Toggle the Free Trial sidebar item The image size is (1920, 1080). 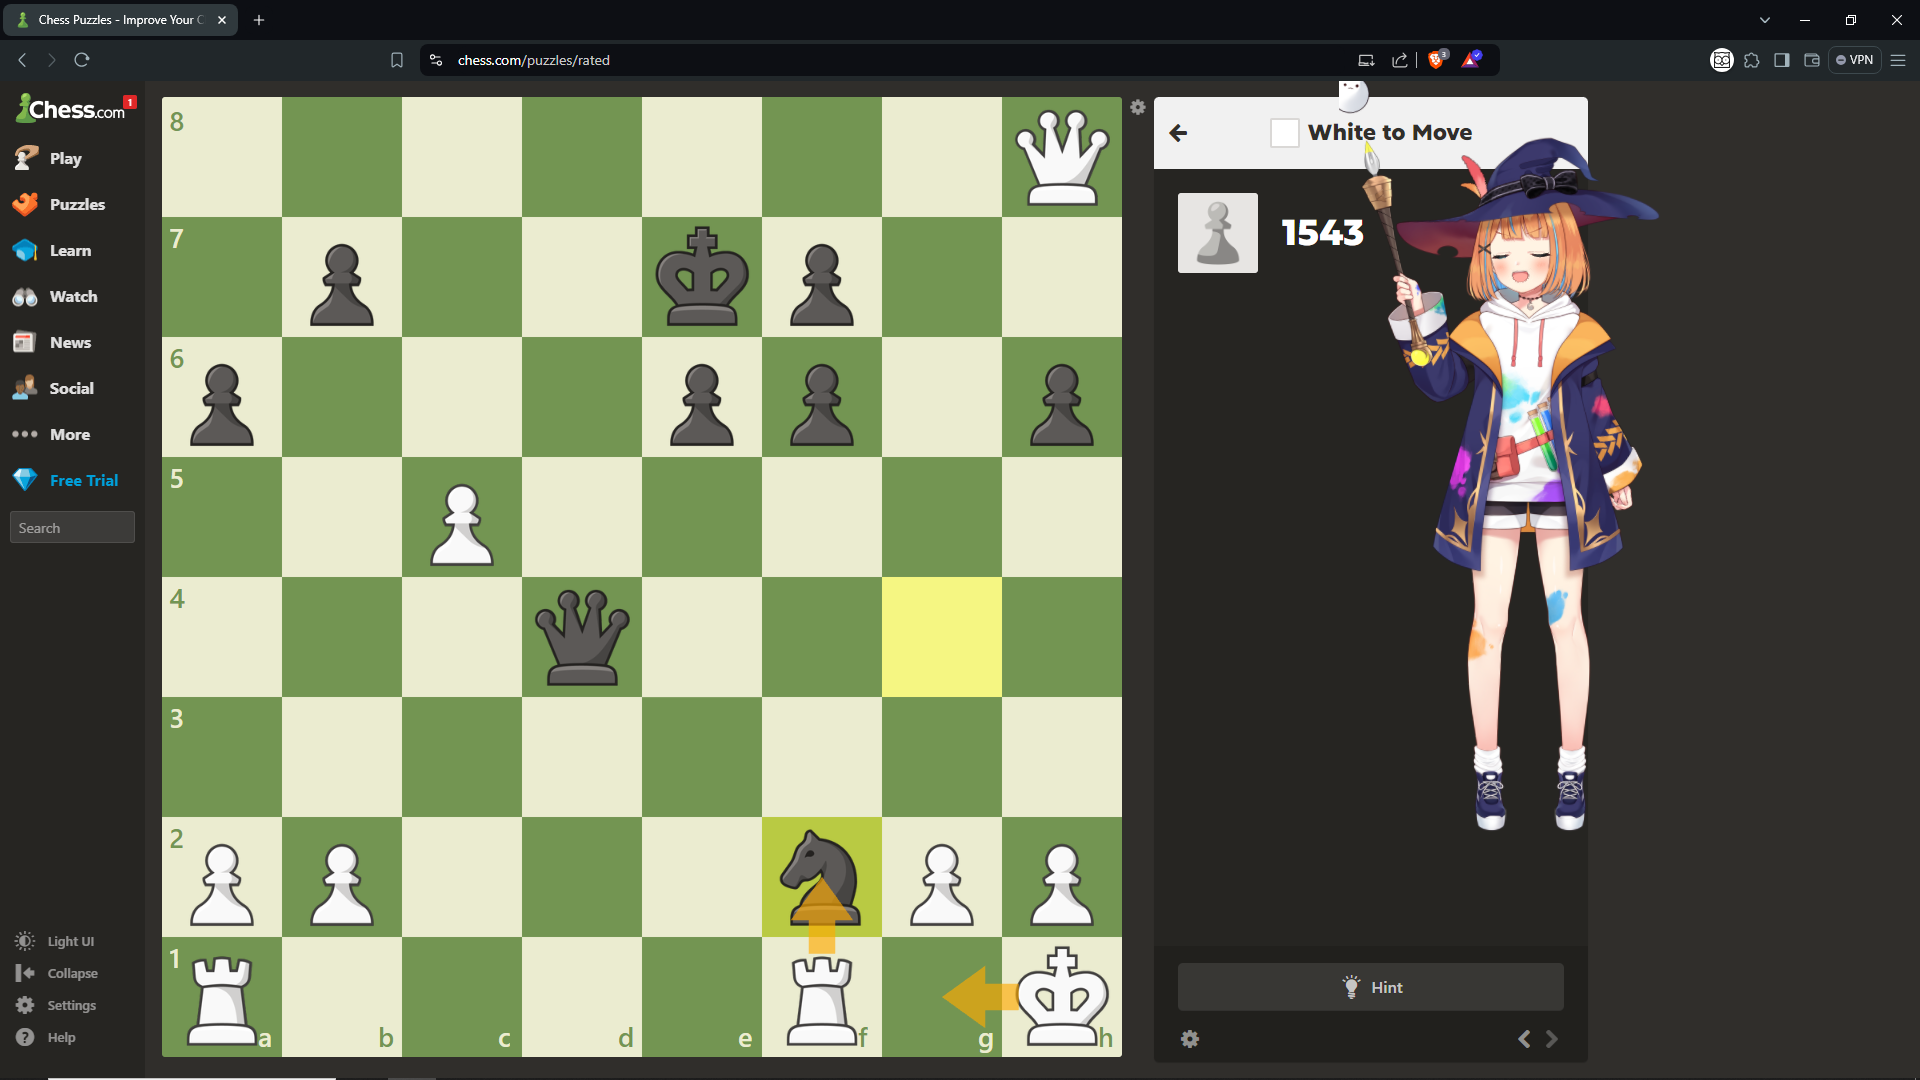pyautogui.click(x=73, y=479)
